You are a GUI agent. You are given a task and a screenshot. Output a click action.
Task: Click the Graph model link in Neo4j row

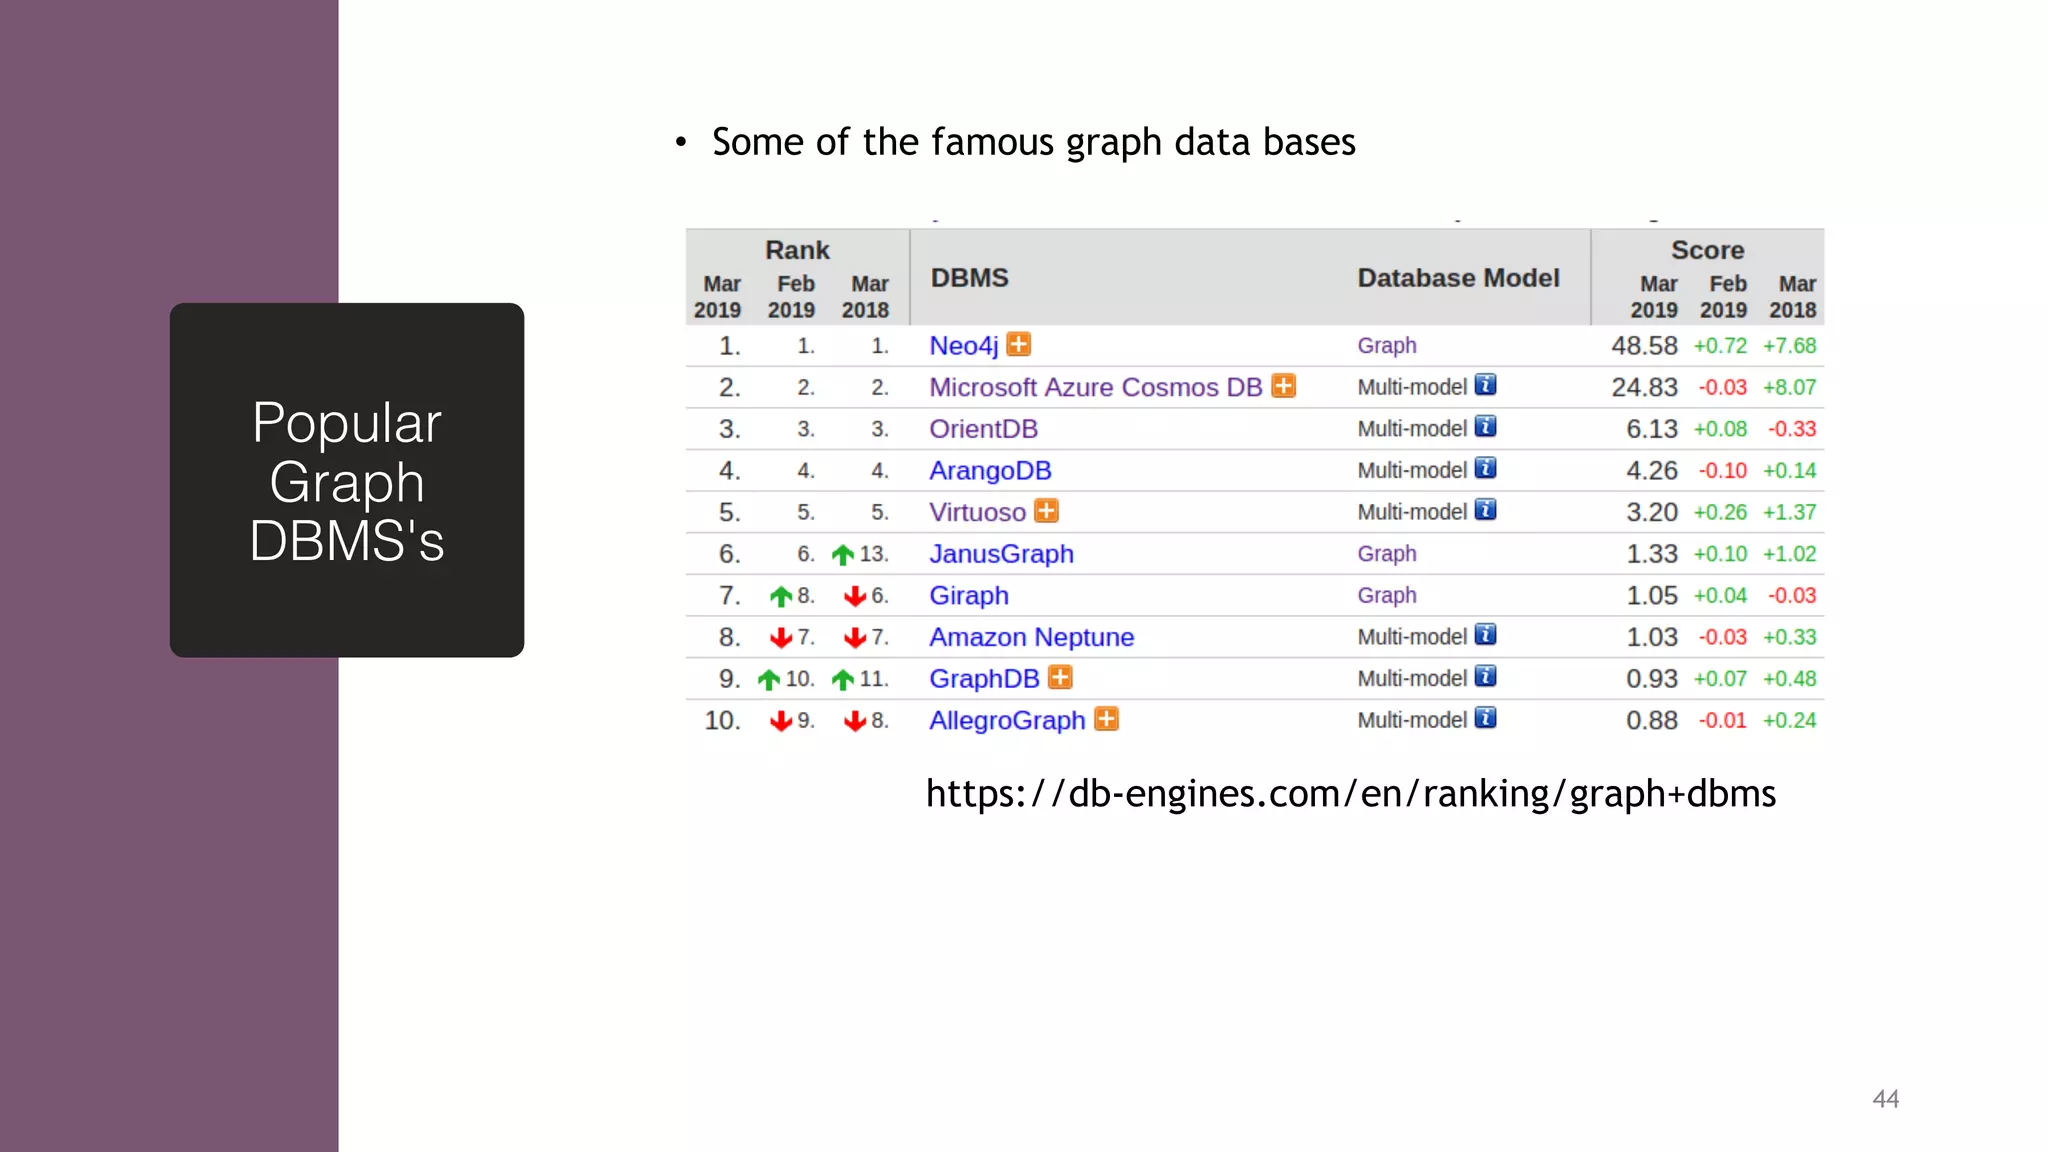(1386, 346)
